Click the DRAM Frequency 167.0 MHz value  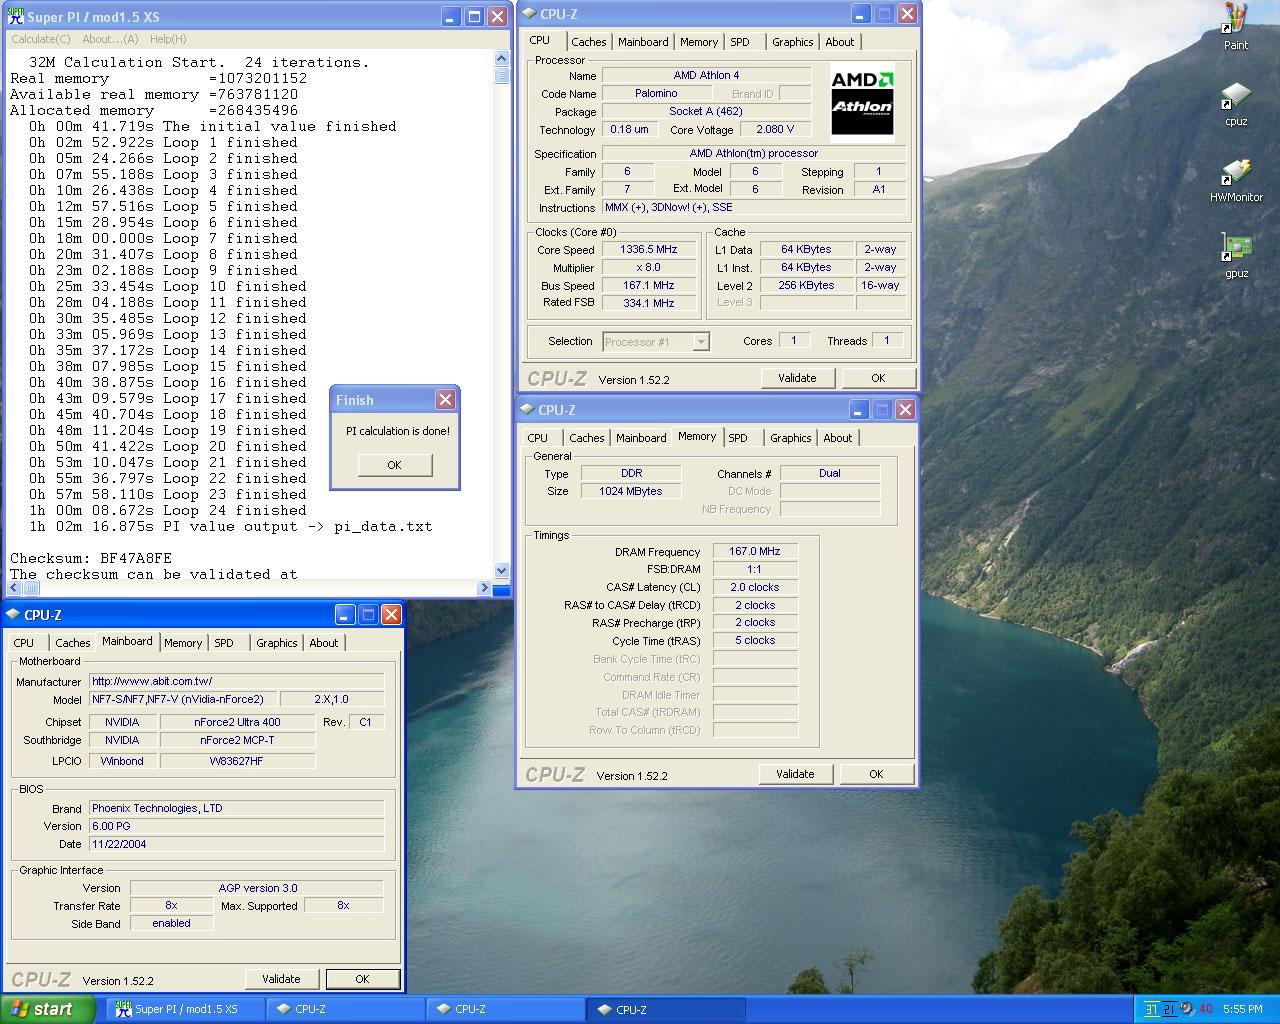coord(755,551)
